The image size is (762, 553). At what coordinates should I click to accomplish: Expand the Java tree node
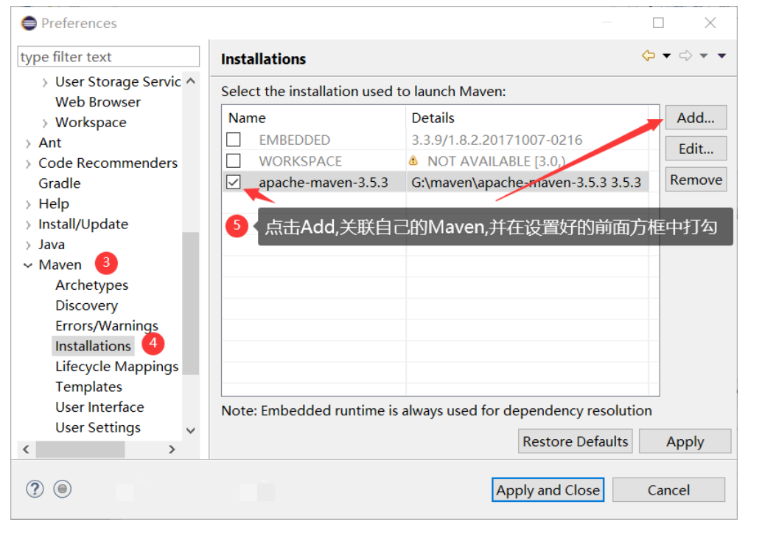(28, 245)
